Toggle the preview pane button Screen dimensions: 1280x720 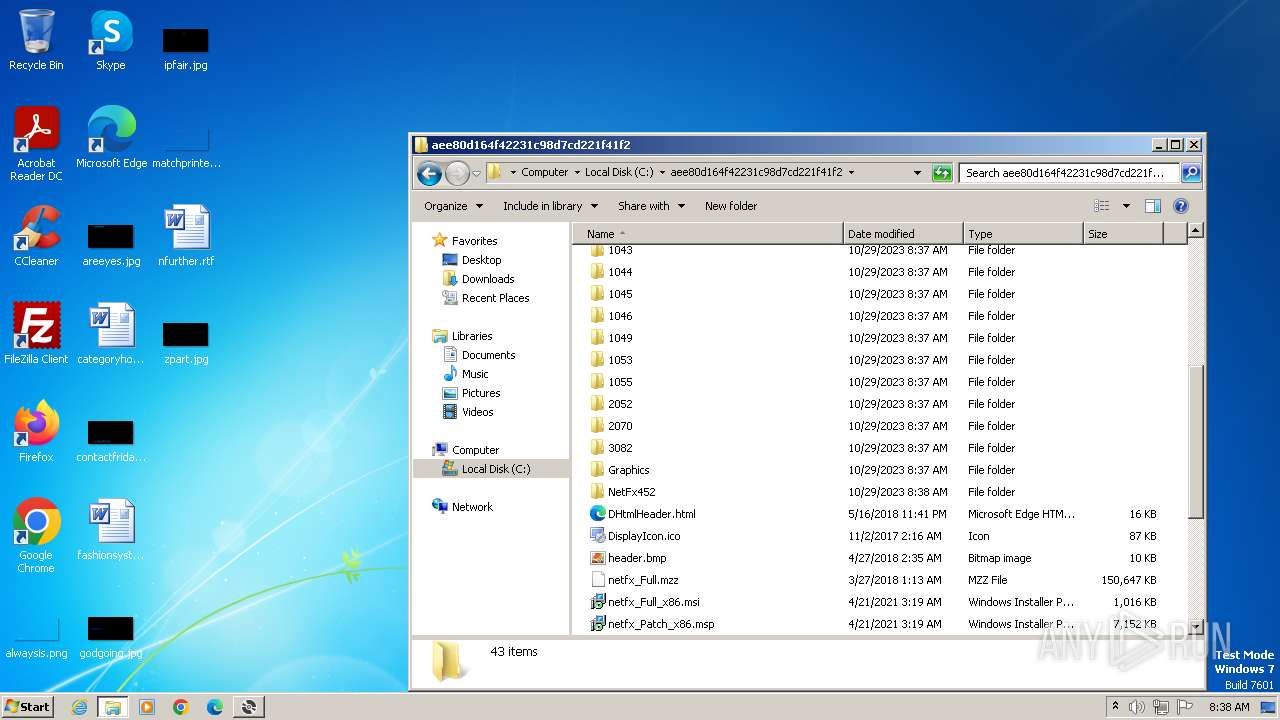(x=1152, y=206)
